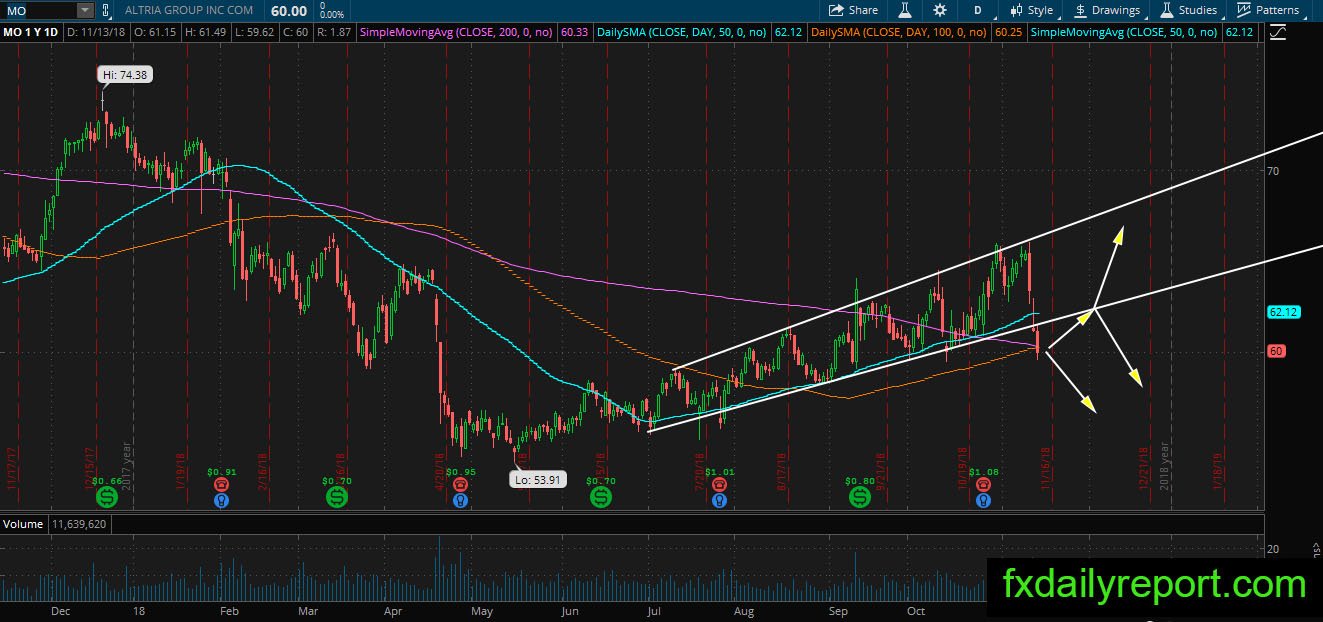Click the green $0.70 dividend icon near June
Viewport: 1323px width, 622px height.
pyautogui.click(x=600, y=497)
